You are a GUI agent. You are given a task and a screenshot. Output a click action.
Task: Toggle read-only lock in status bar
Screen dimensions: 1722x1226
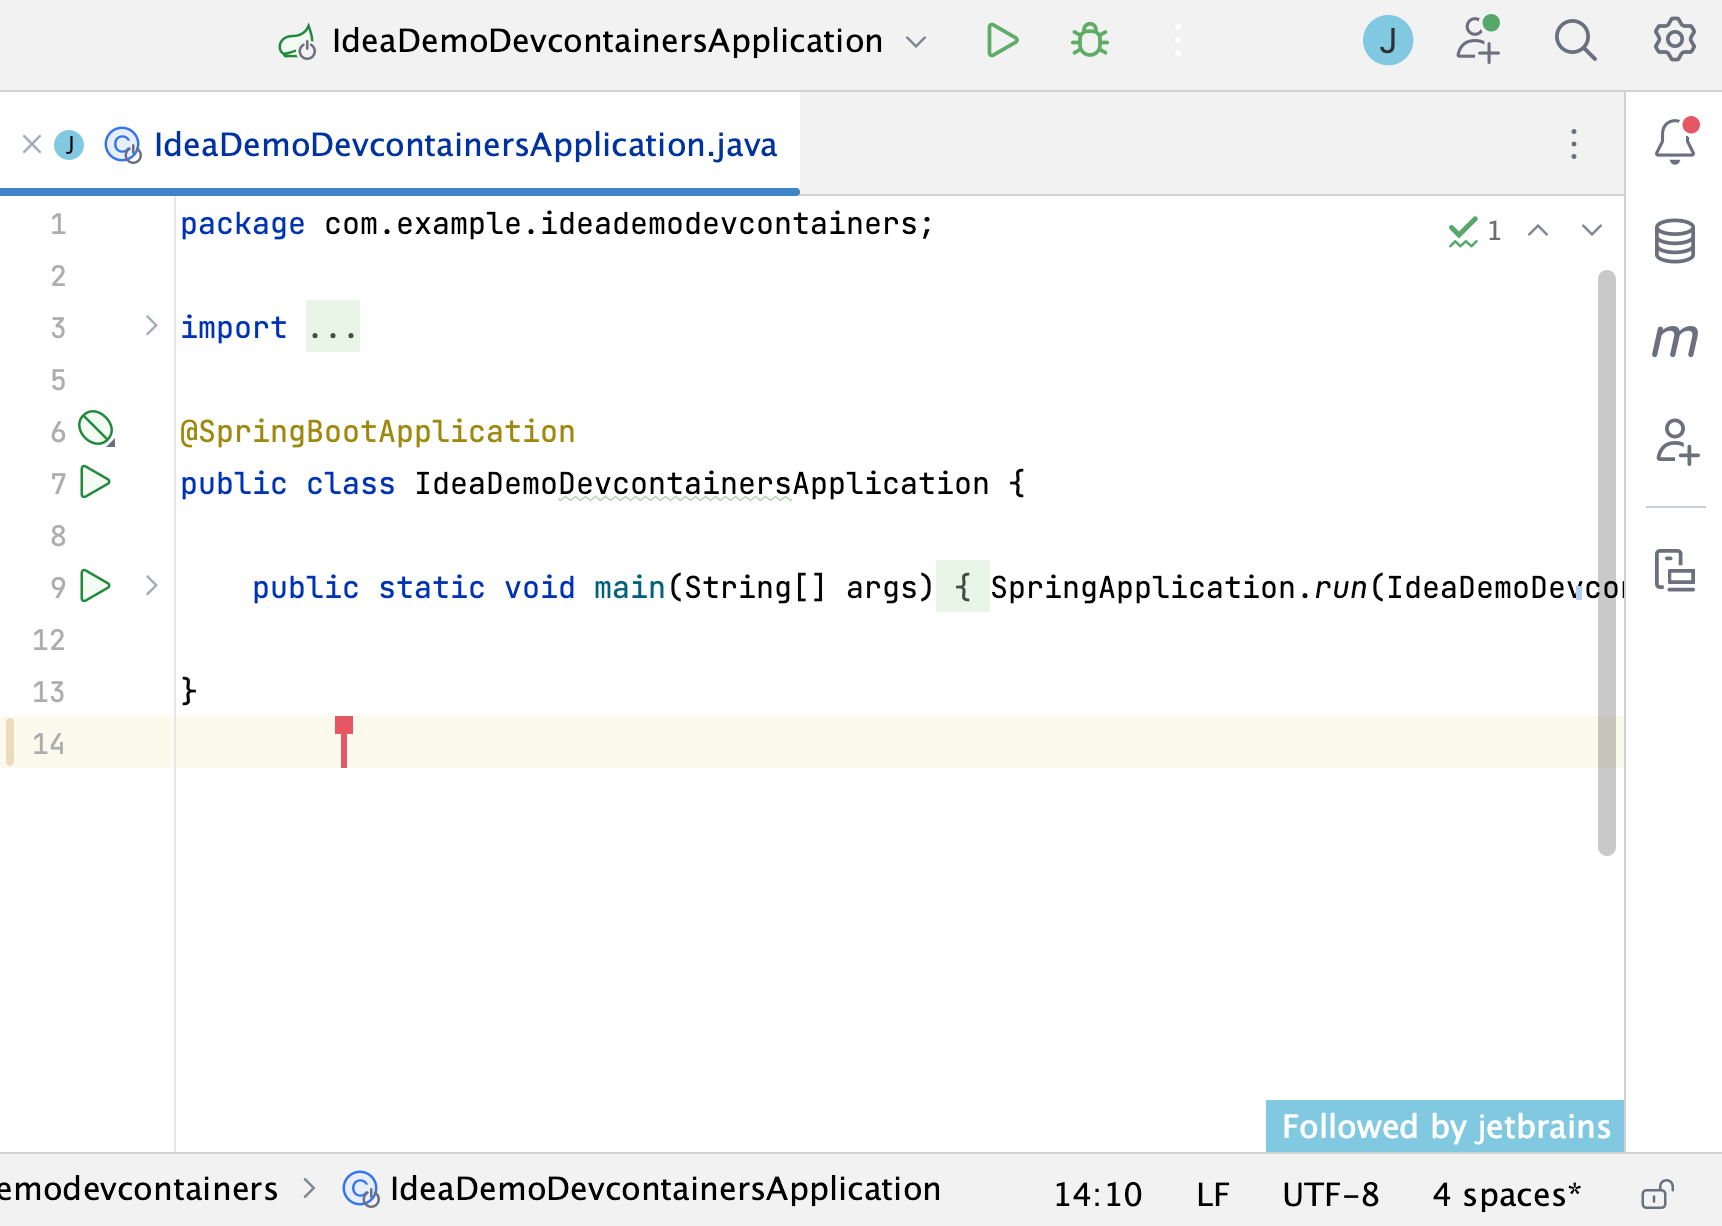pos(1656,1194)
